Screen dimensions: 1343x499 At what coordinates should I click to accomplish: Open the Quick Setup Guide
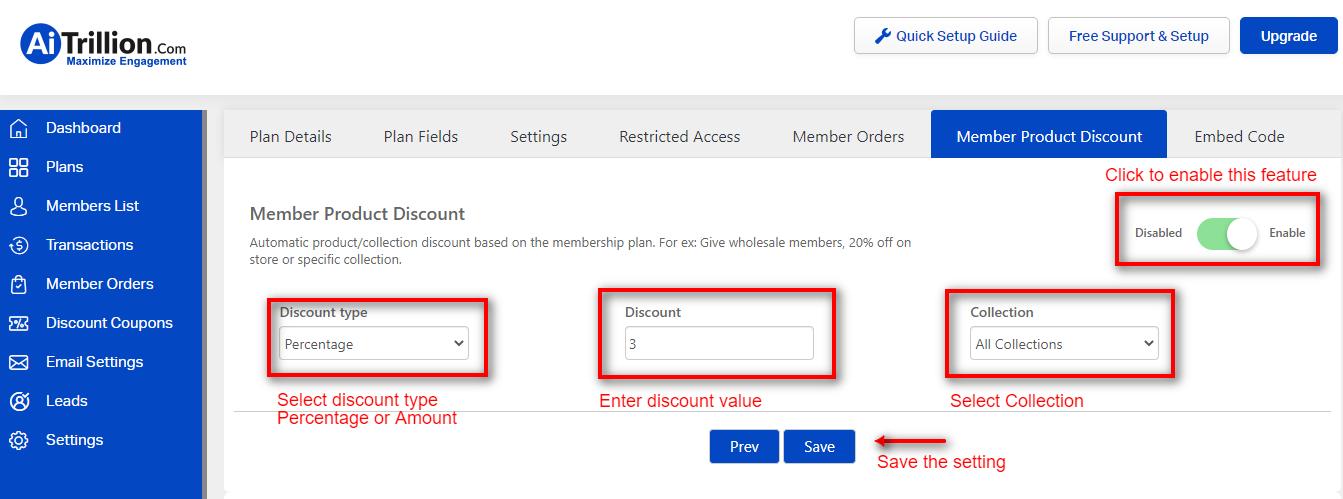(946, 36)
